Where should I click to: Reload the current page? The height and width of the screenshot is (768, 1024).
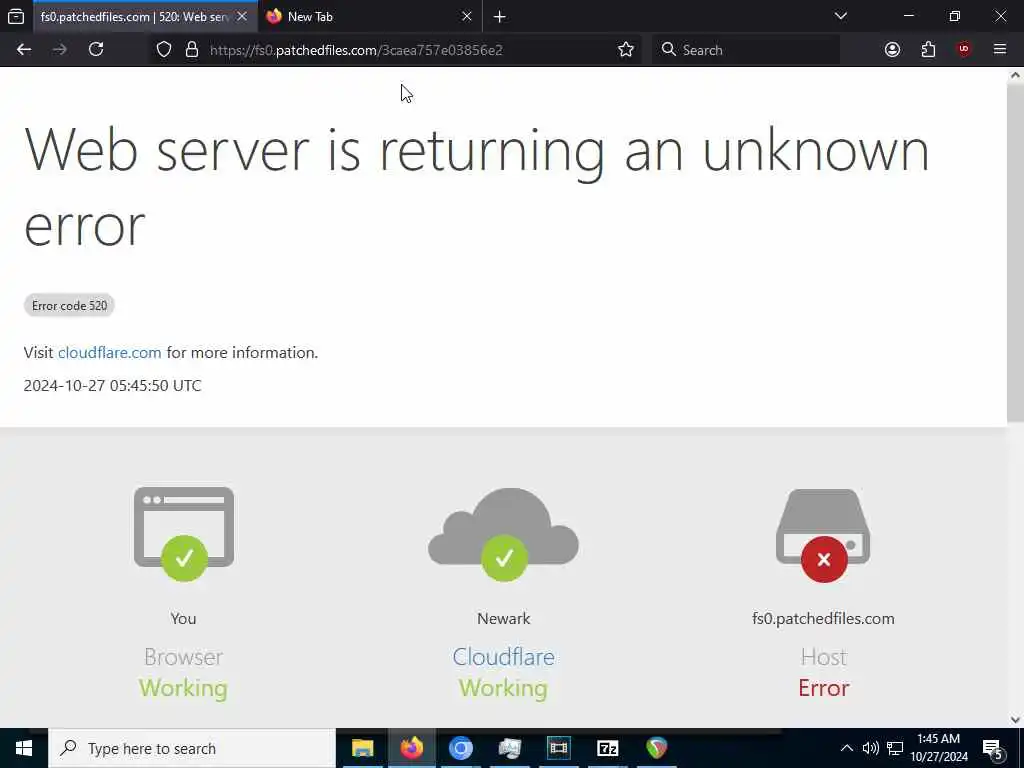[x=96, y=50]
